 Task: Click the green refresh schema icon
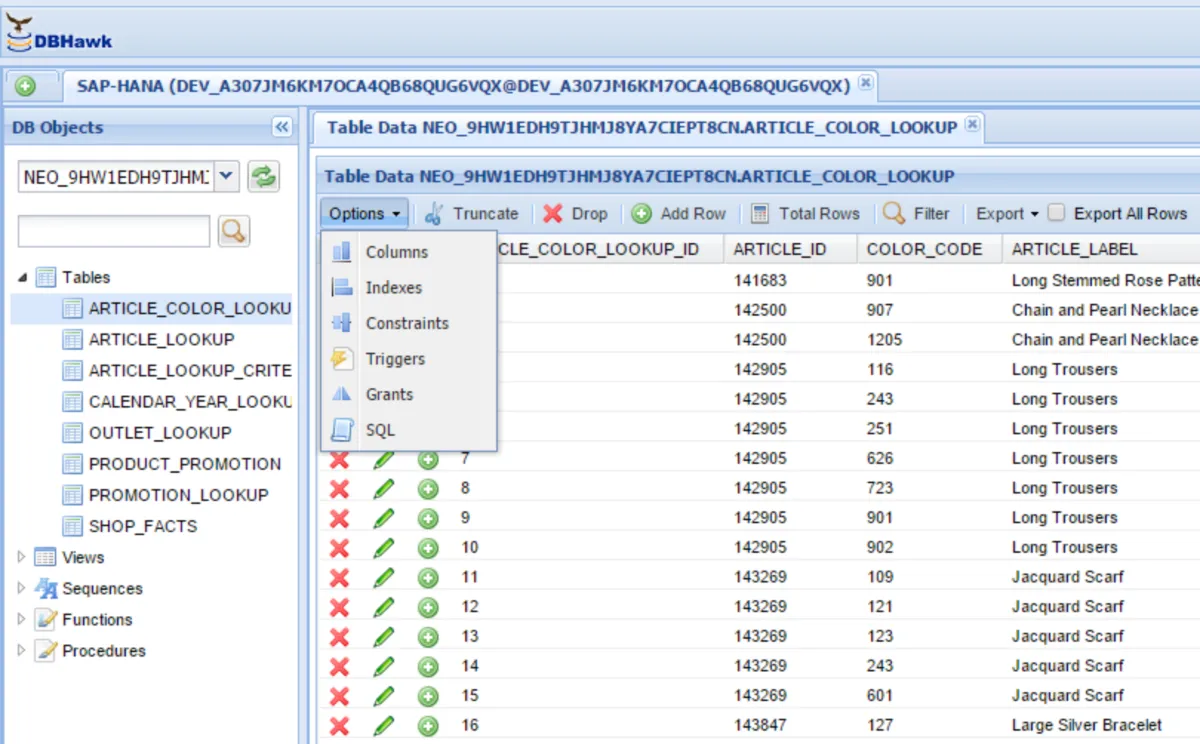point(263,177)
